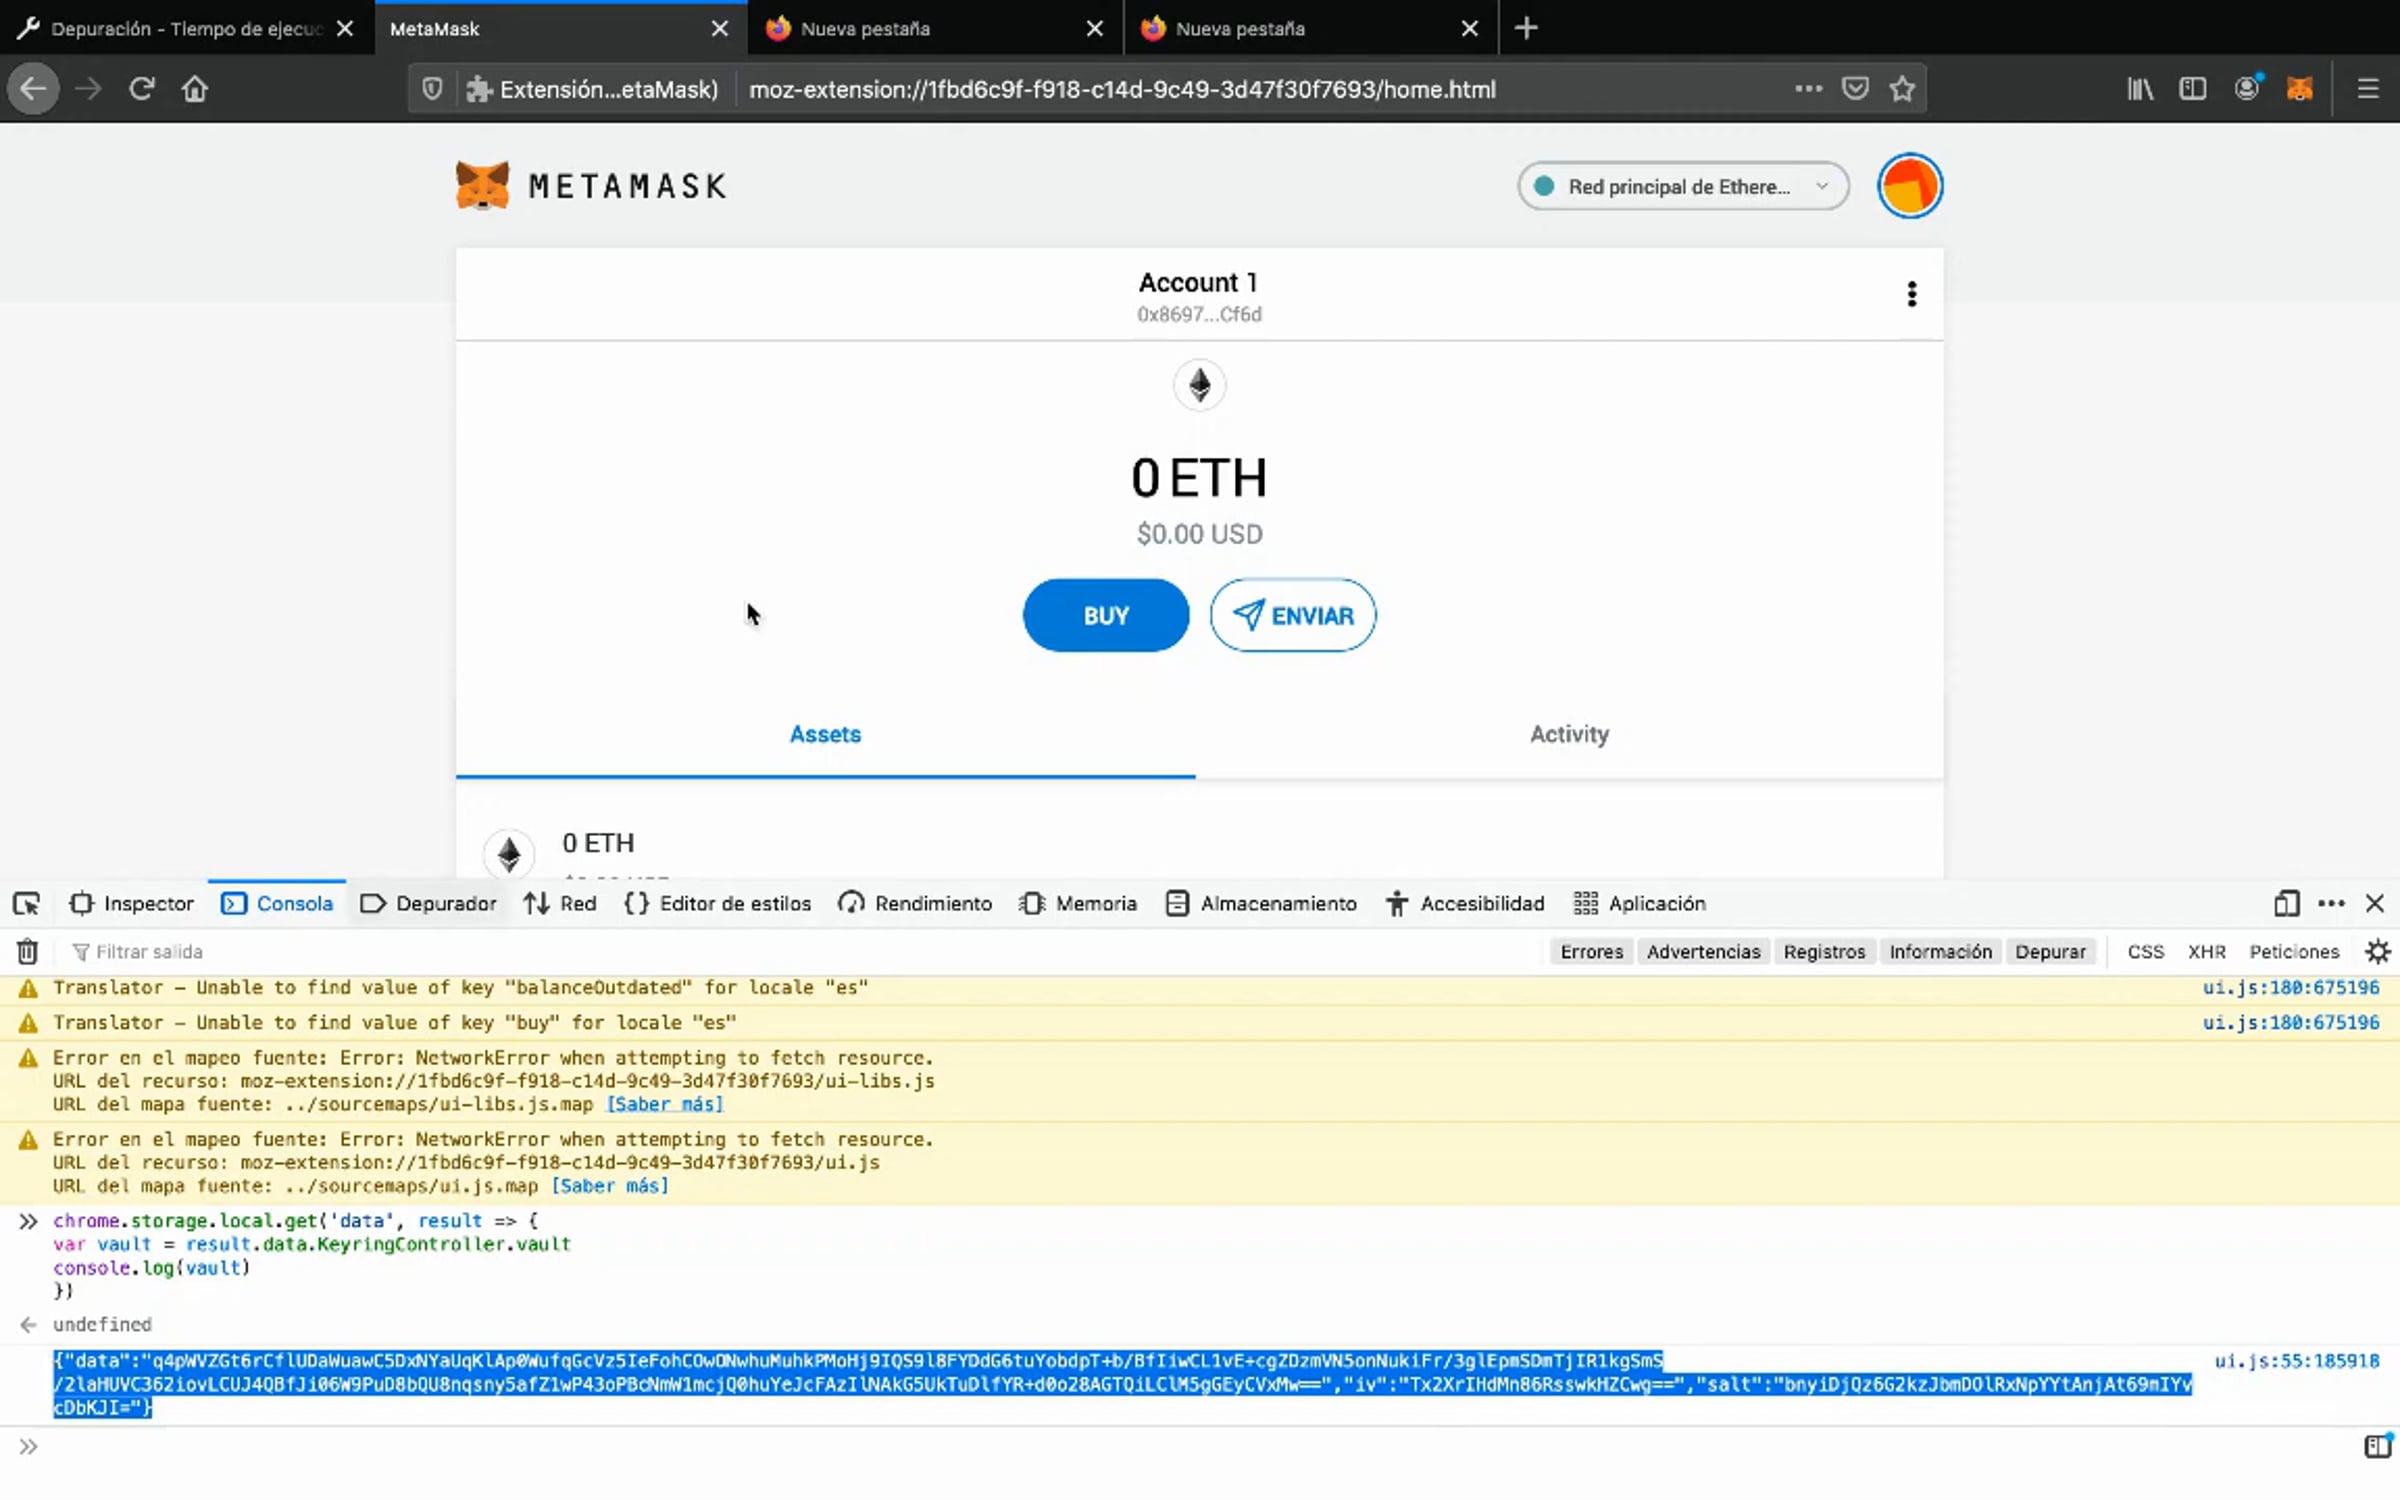The height and width of the screenshot is (1500, 2400).
Task: Toggle XHR console filter
Action: click(x=2206, y=952)
